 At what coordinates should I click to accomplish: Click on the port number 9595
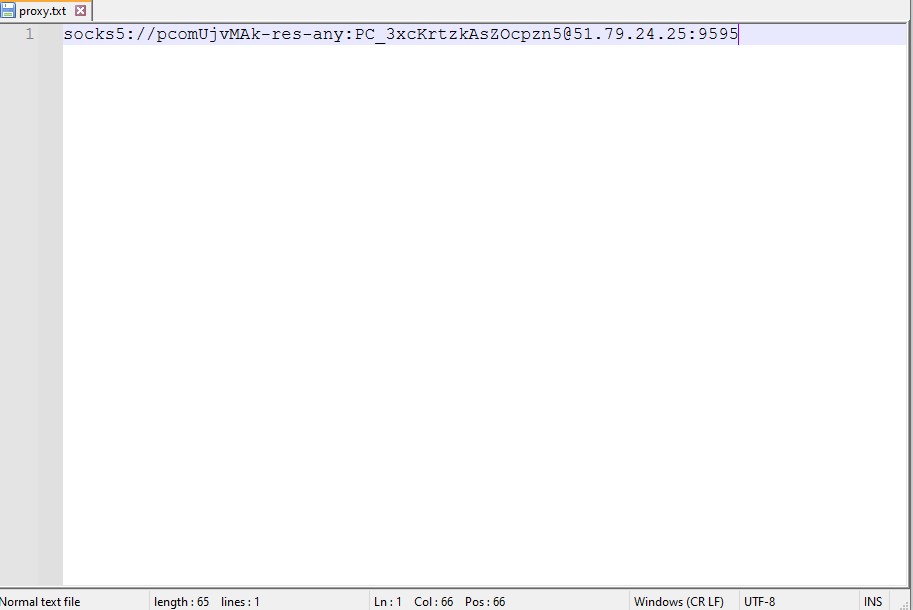coord(718,35)
